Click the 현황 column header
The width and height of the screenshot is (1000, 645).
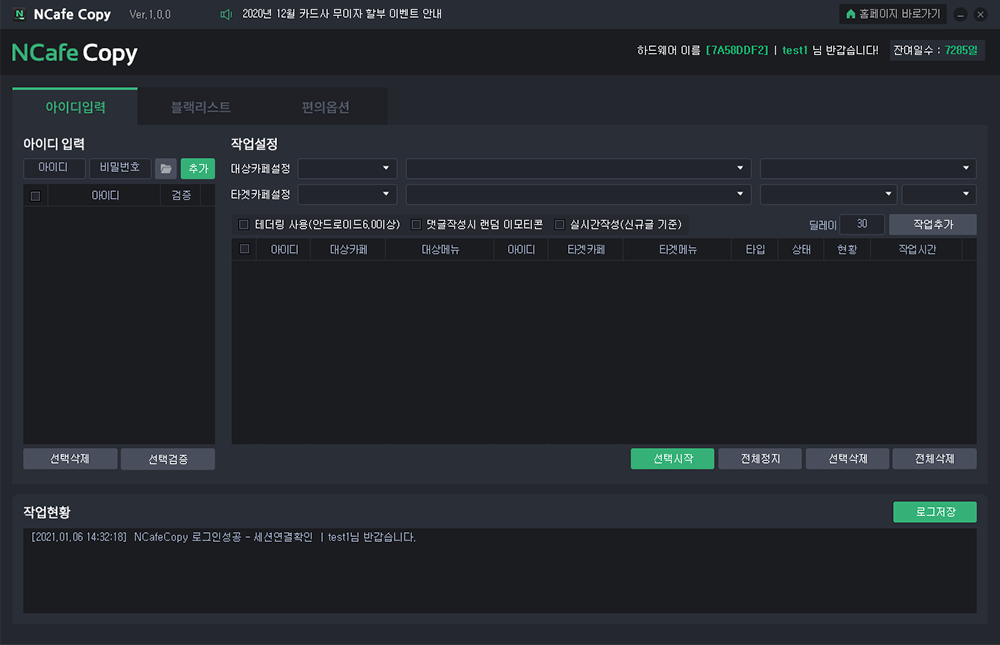coord(847,249)
